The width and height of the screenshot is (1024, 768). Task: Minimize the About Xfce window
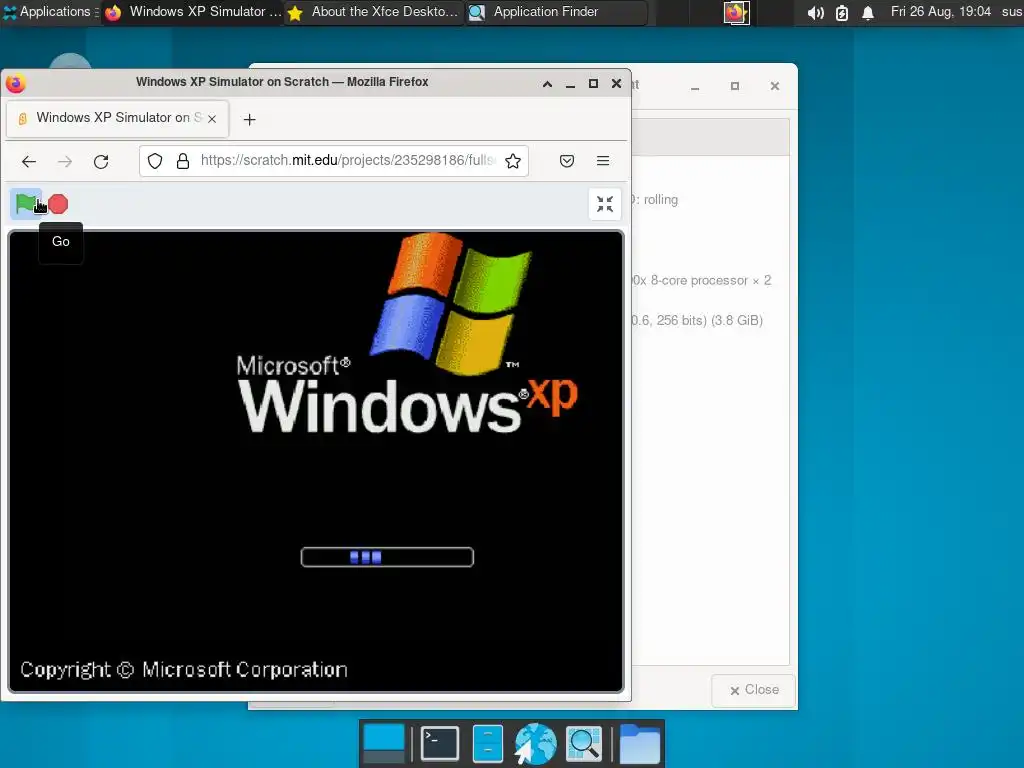pos(695,86)
